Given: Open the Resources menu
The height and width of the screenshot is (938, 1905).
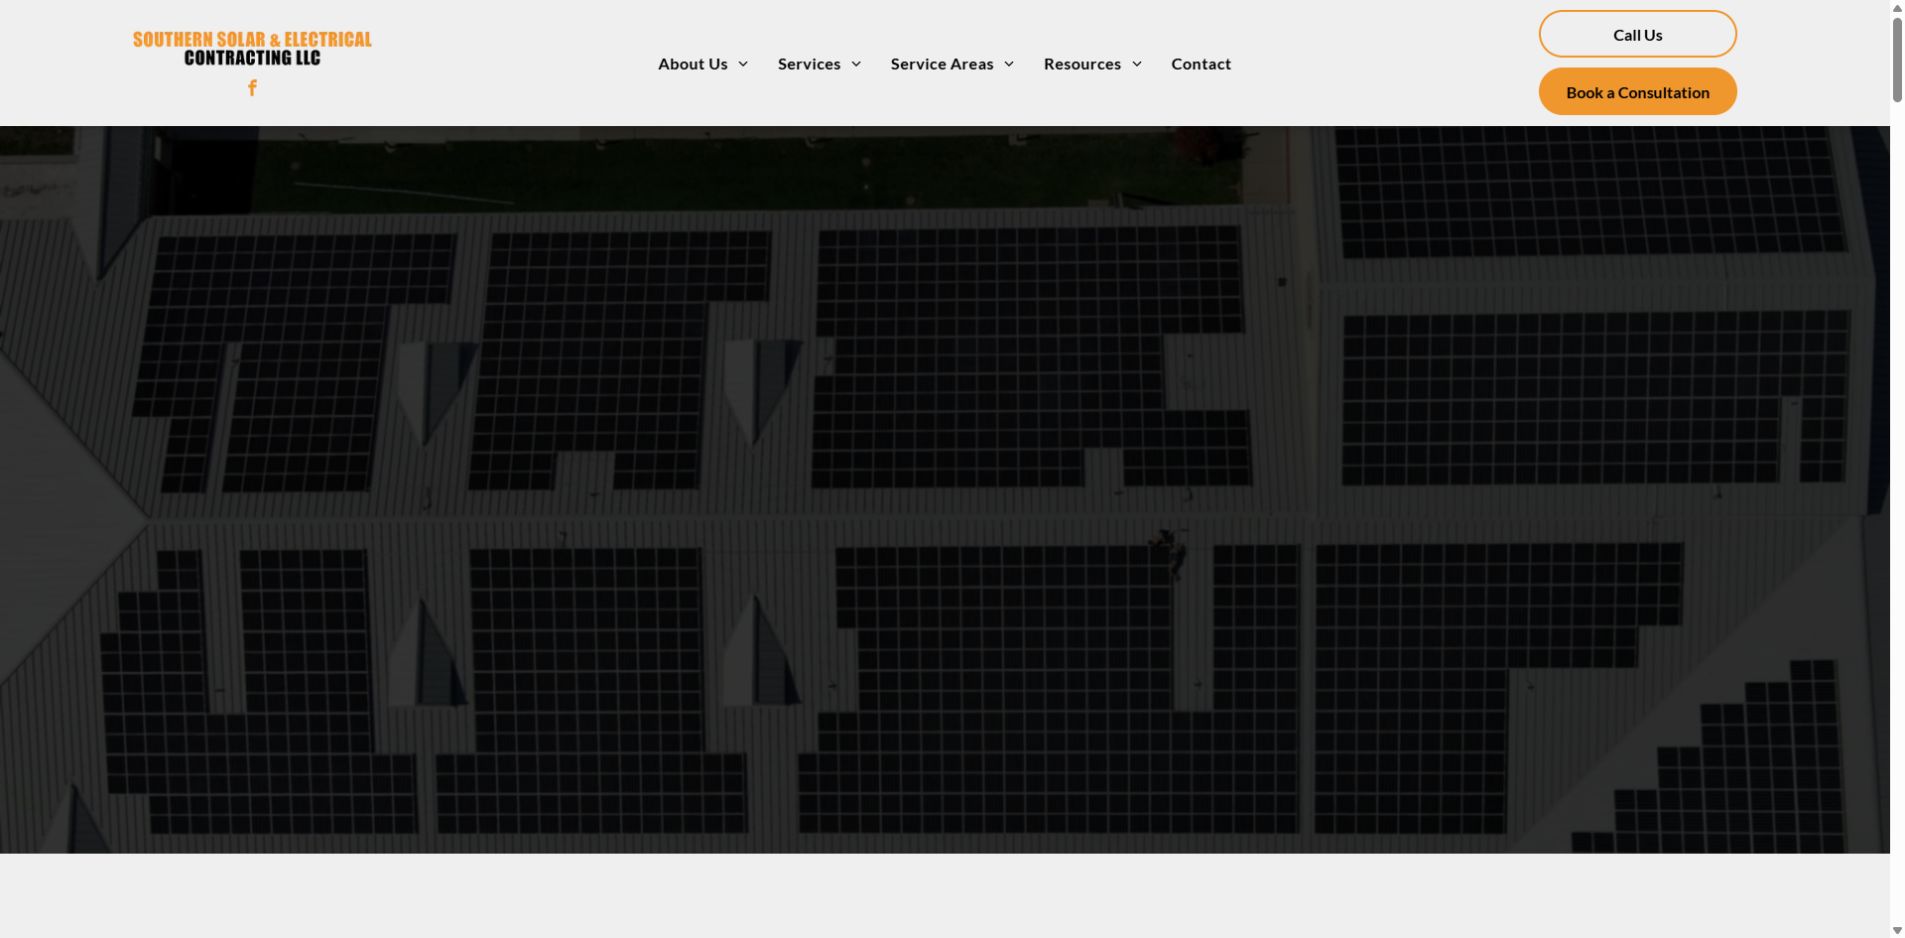Looking at the screenshot, I should [x=1082, y=64].
